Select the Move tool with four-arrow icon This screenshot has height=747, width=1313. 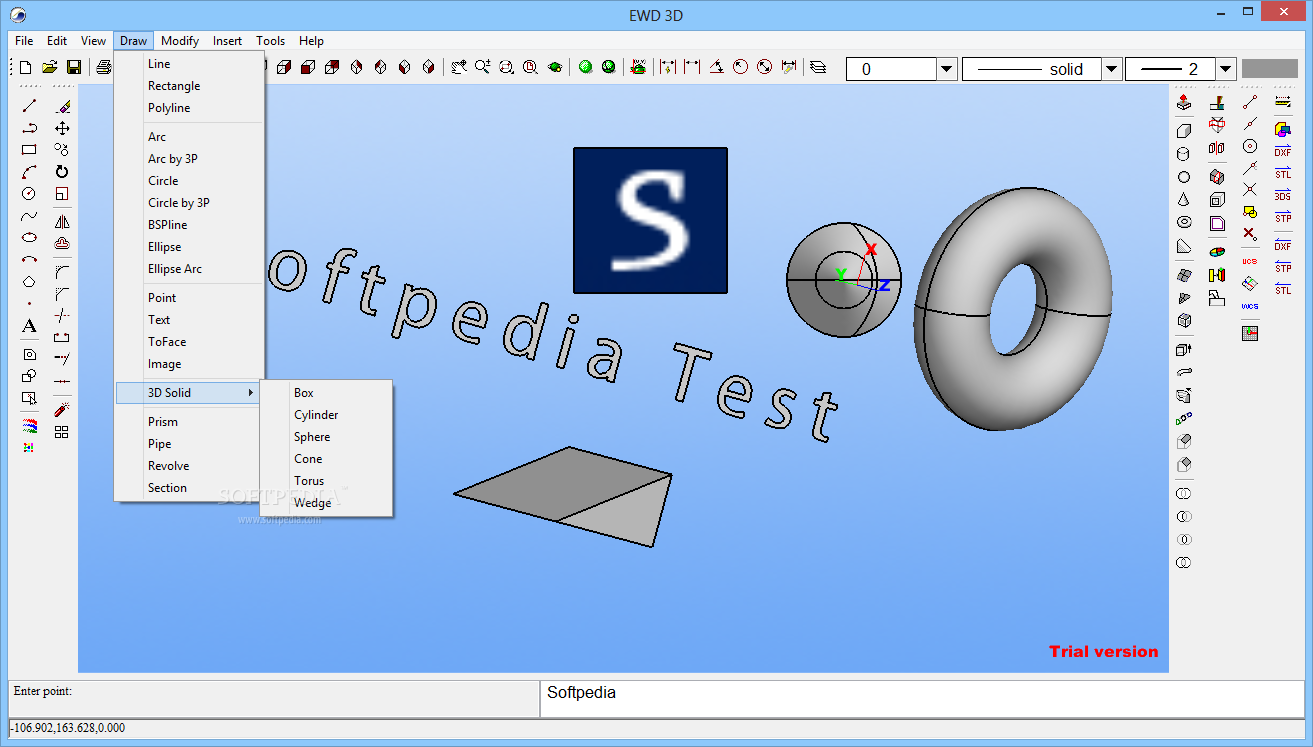[x=62, y=128]
